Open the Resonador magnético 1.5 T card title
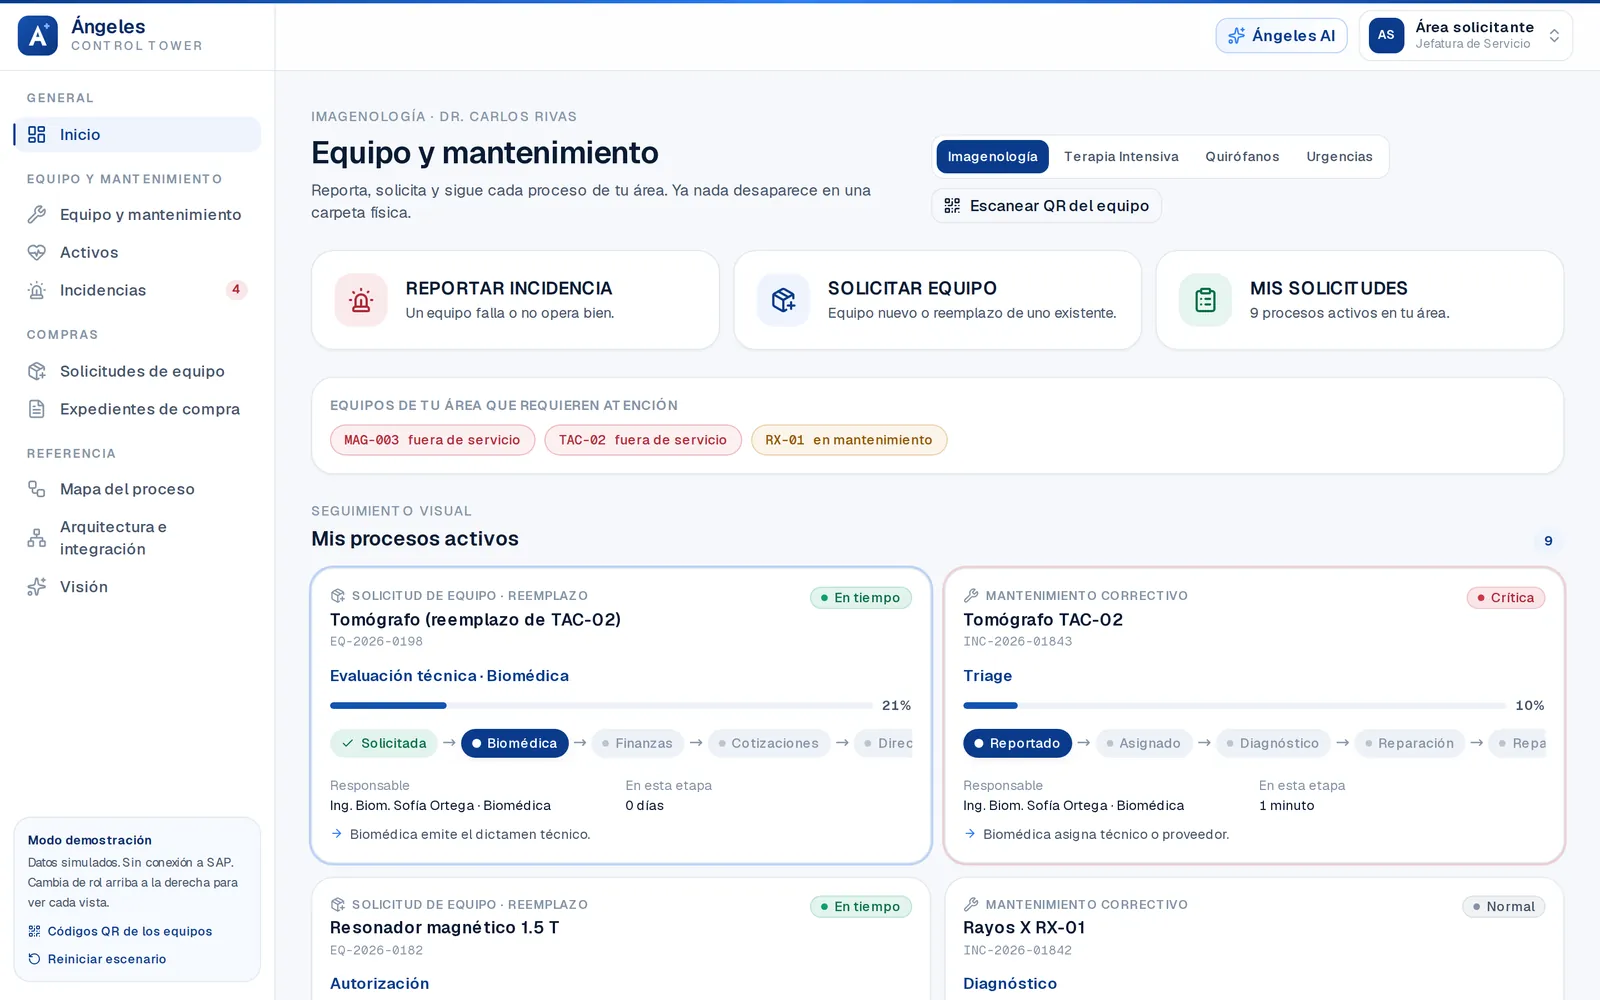The image size is (1600, 1000). (445, 928)
